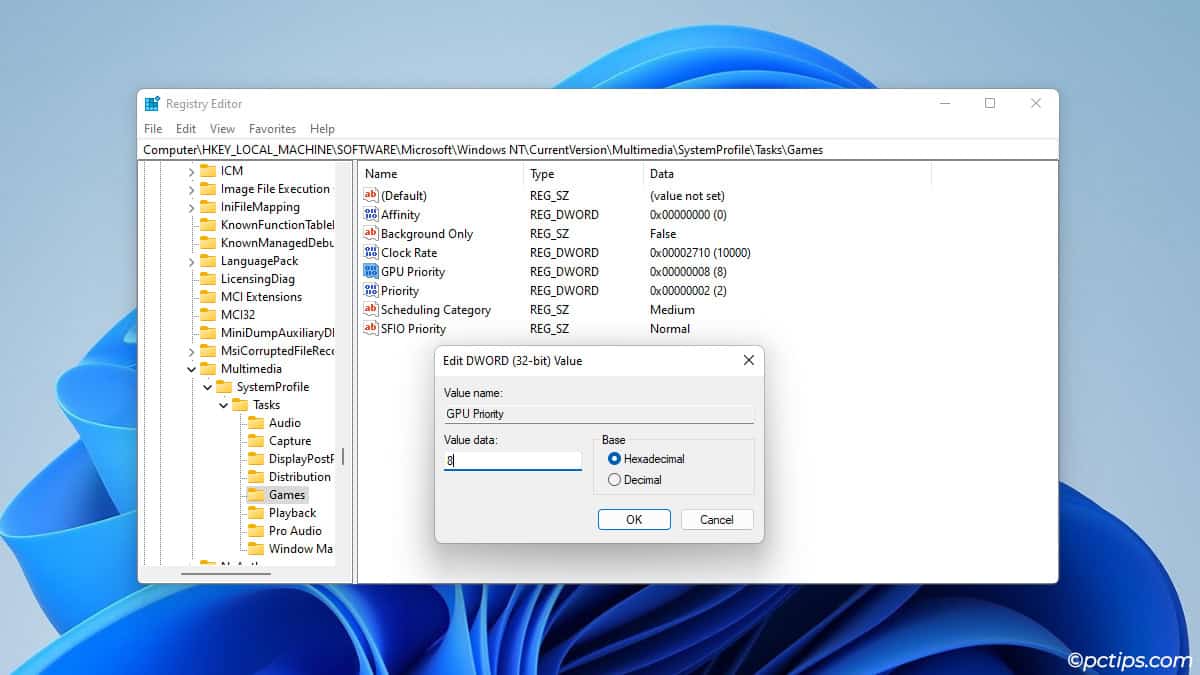Click the LanguagePack folder icon
Image resolution: width=1200 pixels, height=675 pixels.
(x=208, y=261)
